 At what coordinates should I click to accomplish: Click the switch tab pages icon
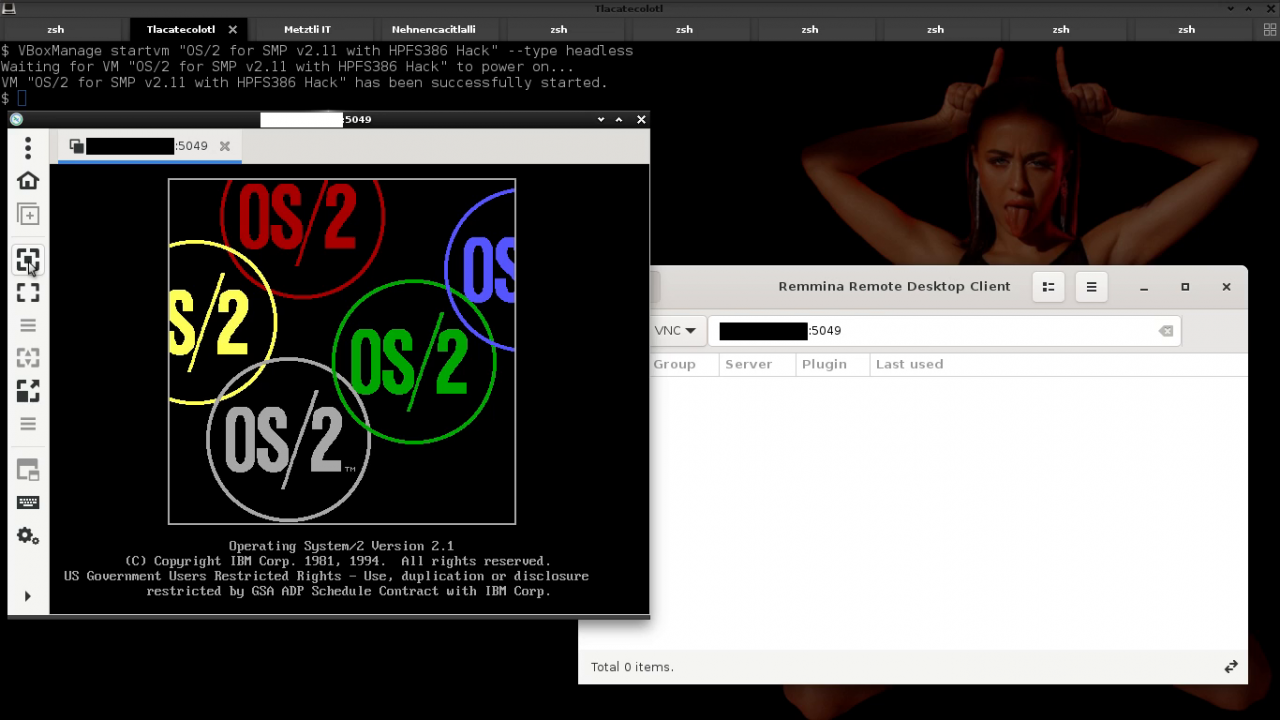28,470
